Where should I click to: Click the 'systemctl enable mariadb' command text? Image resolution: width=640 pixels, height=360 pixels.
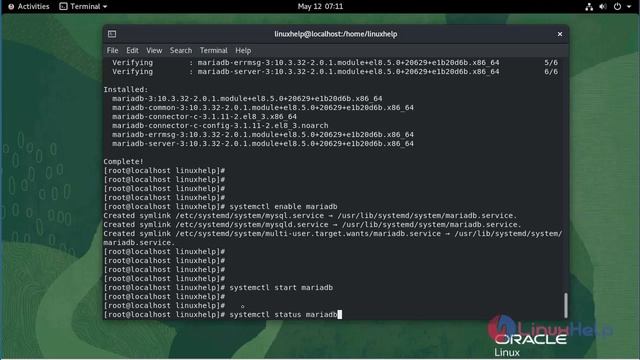tap(283, 207)
